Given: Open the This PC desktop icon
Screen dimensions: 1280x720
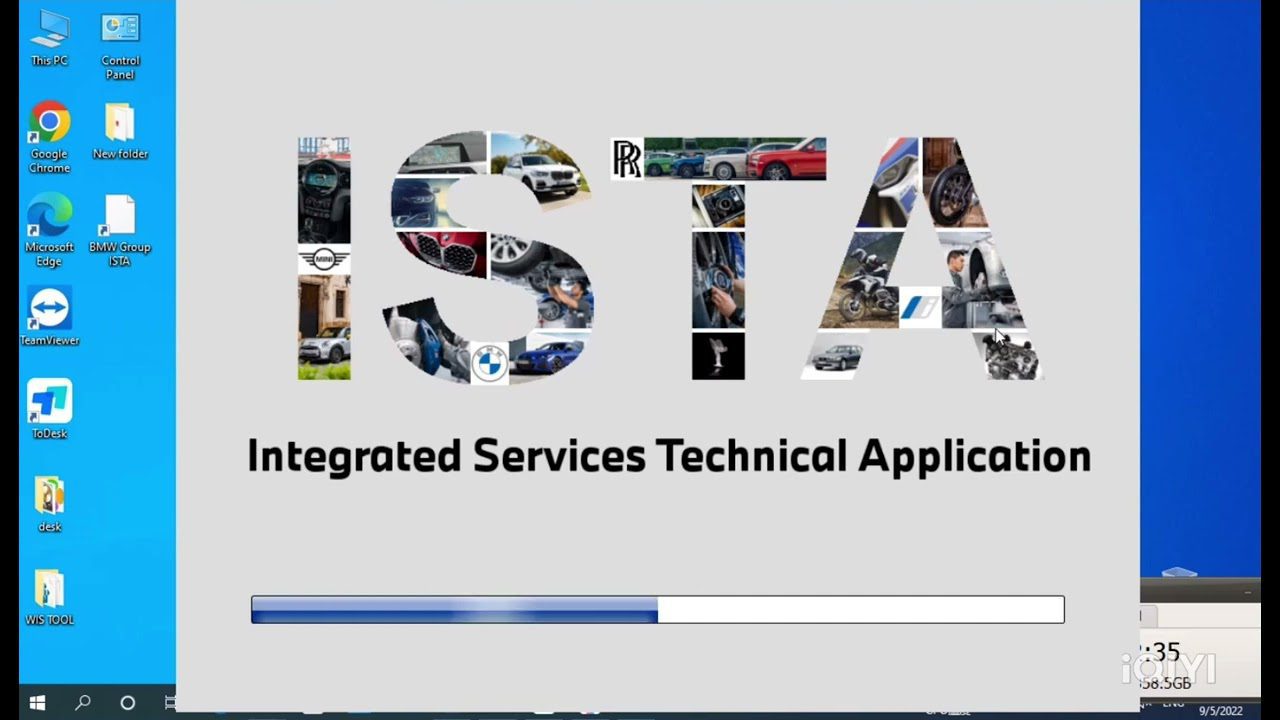Looking at the screenshot, I should point(49,40).
